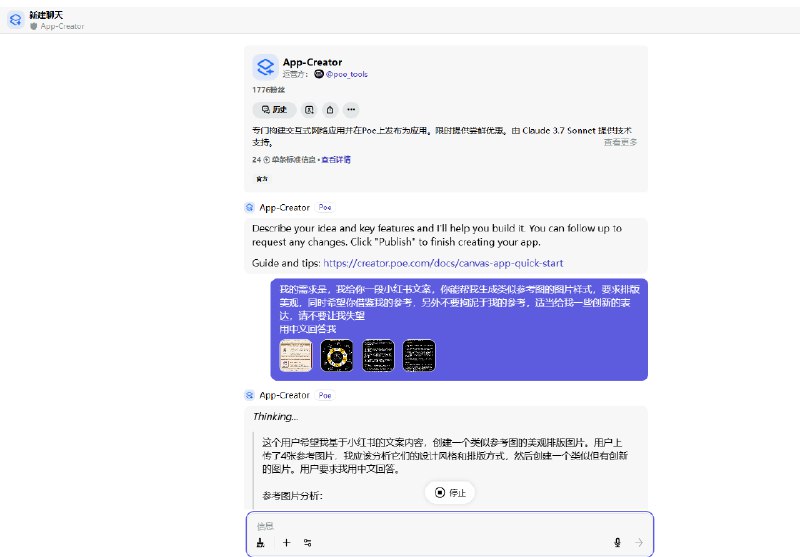This screenshot has height=557, width=800.
Task: Click the small avatar next to second App-Creator name
Action: (x=249, y=395)
